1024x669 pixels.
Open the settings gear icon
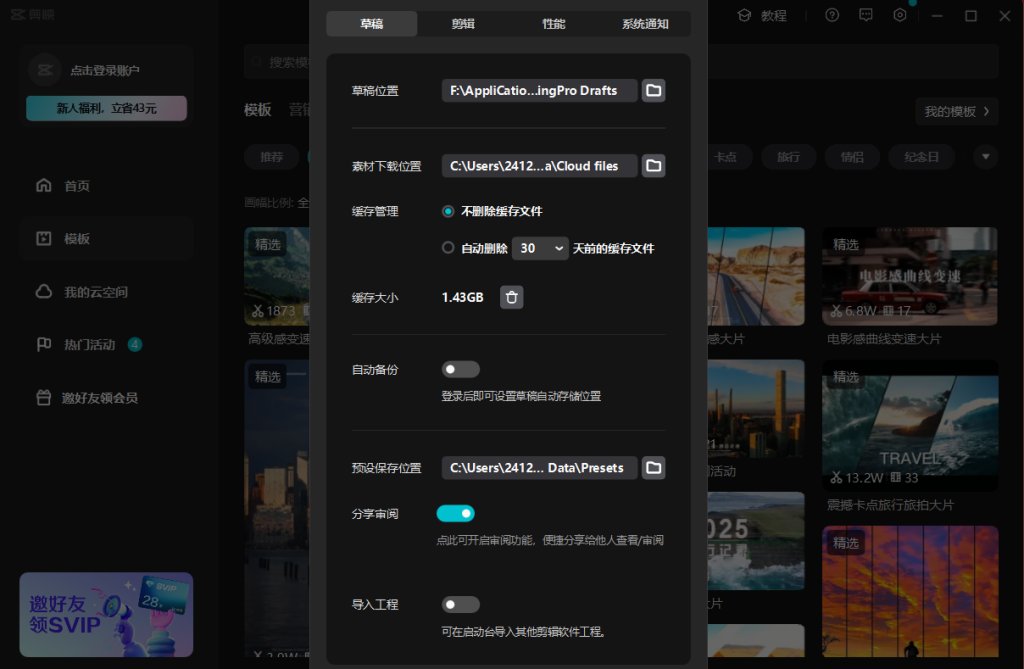pyautogui.click(x=898, y=15)
